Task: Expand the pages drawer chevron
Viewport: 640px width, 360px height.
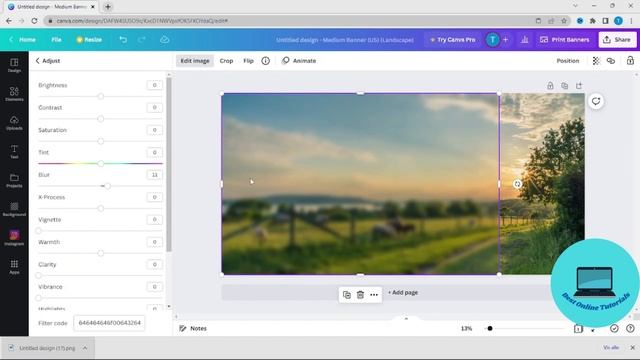Action: coord(406,318)
